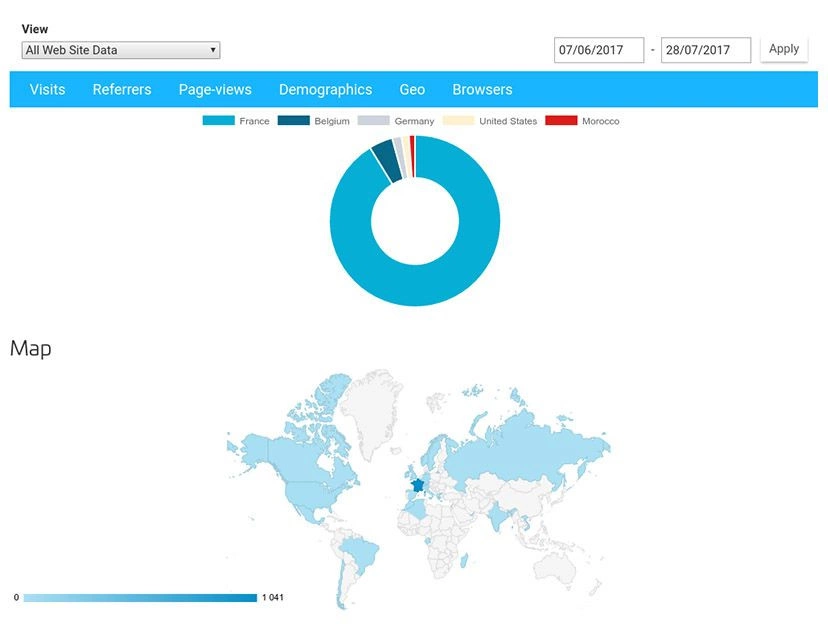Open the Geo tab
Screen dimensions: 828x624
(x=412, y=90)
